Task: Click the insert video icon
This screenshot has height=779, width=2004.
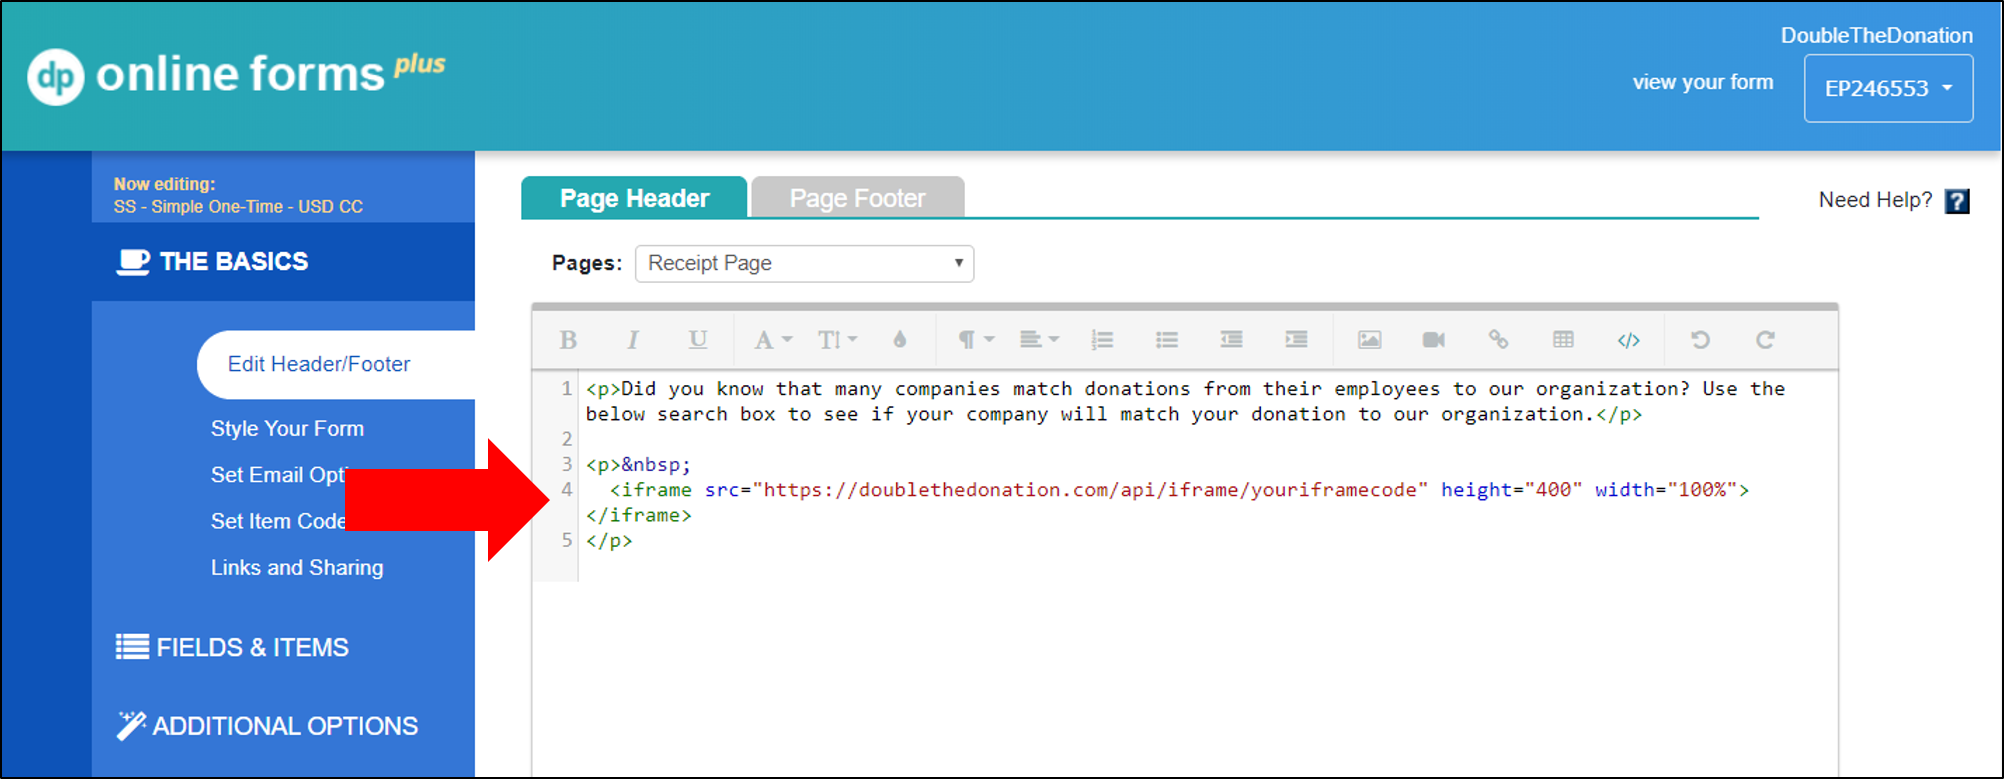Action: tap(1434, 340)
